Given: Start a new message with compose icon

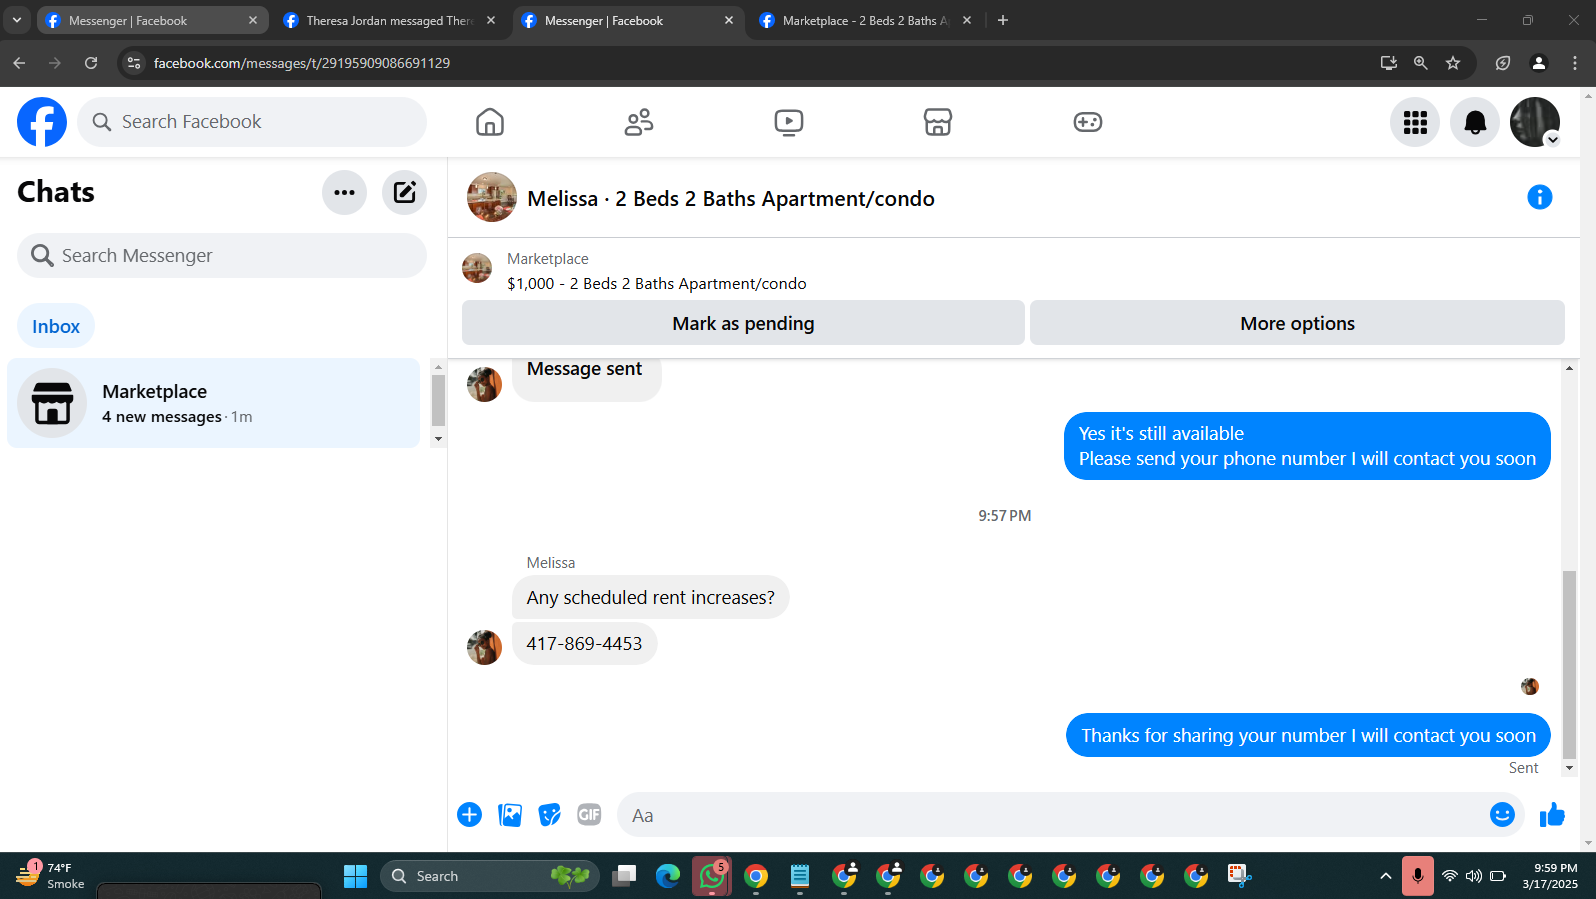Looking at the screenshot, I should [x=405, y=192].
